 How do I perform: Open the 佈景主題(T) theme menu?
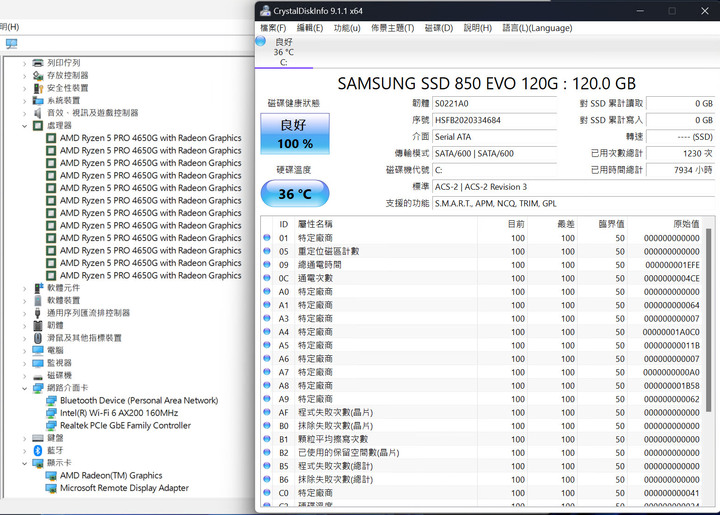coord(393,28)
